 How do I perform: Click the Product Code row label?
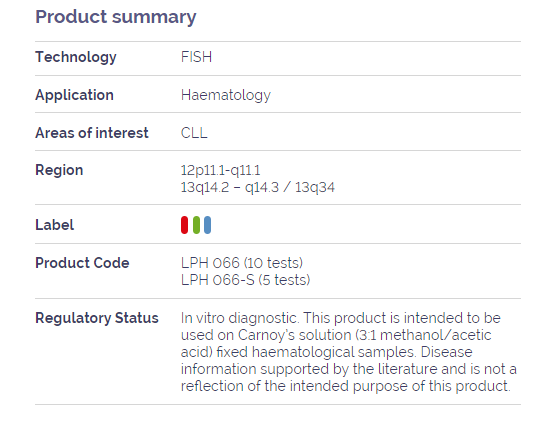tap(82, 263)
